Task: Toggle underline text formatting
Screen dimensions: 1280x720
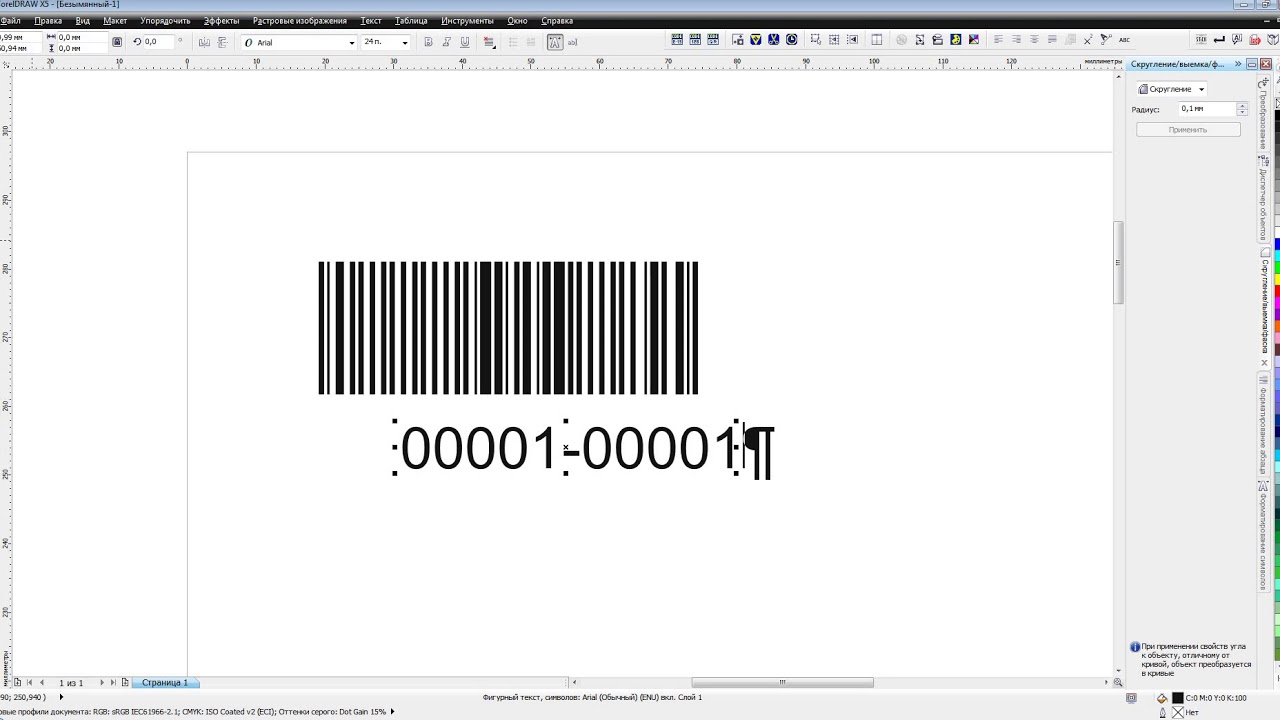Action: [x=465, y=42]
